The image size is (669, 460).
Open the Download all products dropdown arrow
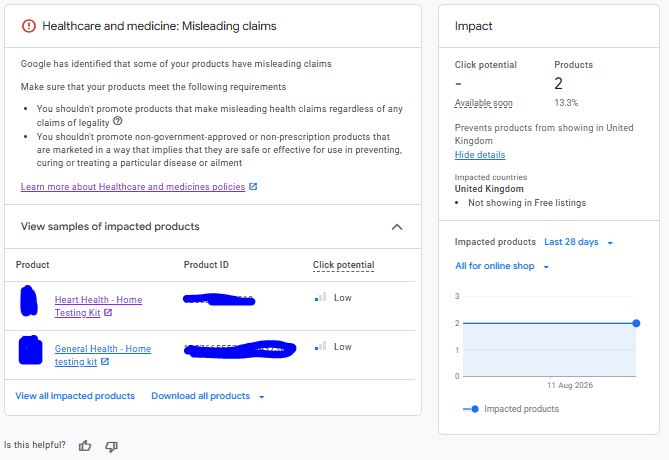point(262,396)
